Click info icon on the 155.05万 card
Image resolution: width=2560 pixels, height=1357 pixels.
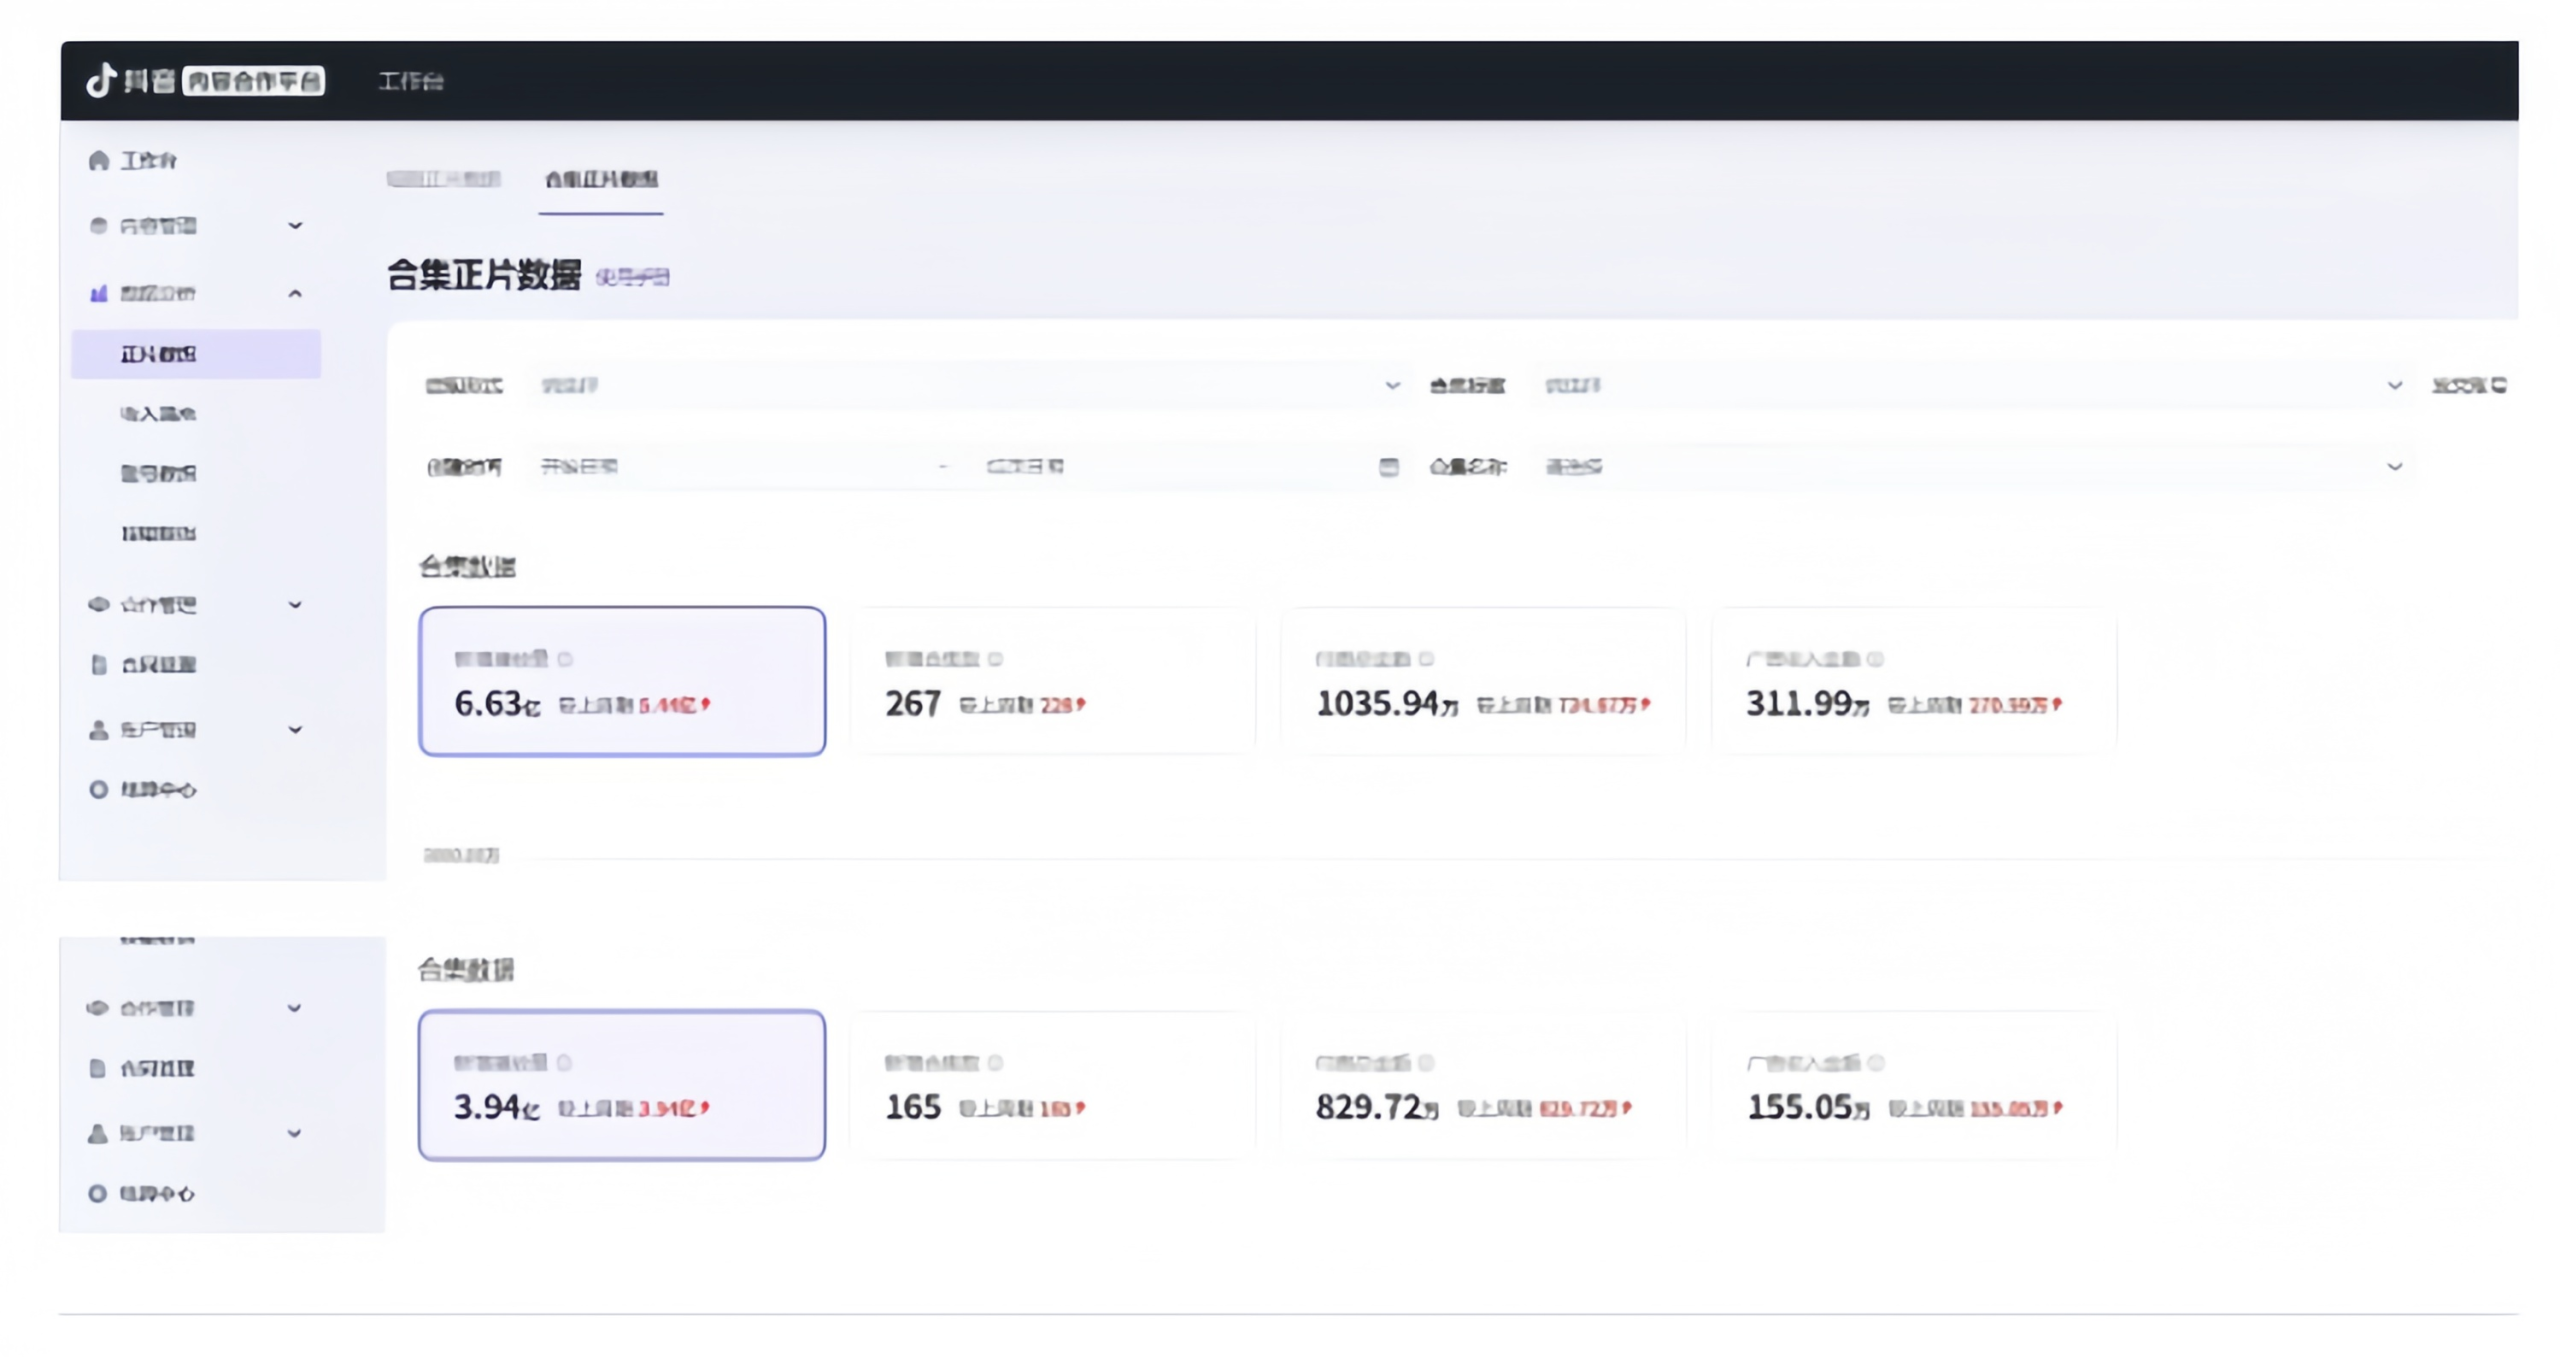coord(1876,1063)
